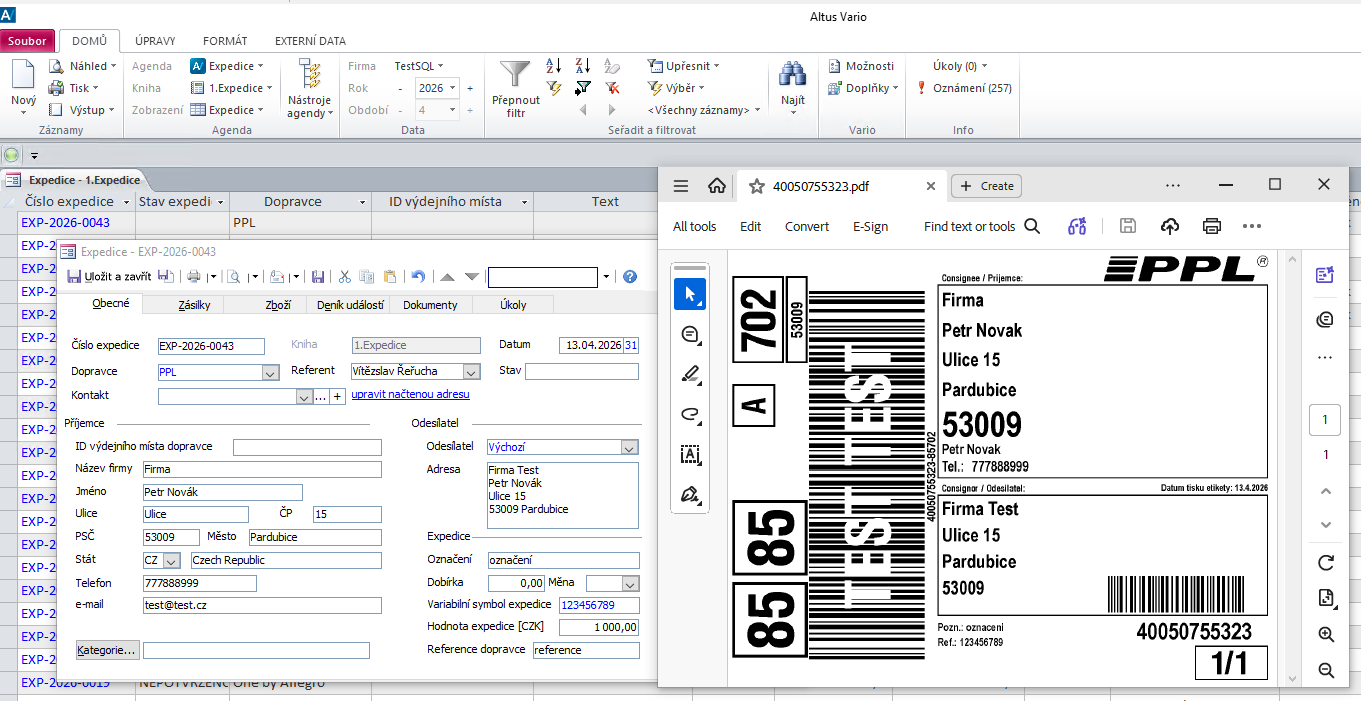This screenshot has height=701, width=1361.
Task: Click the cut scissors icon
Action: 344,277
